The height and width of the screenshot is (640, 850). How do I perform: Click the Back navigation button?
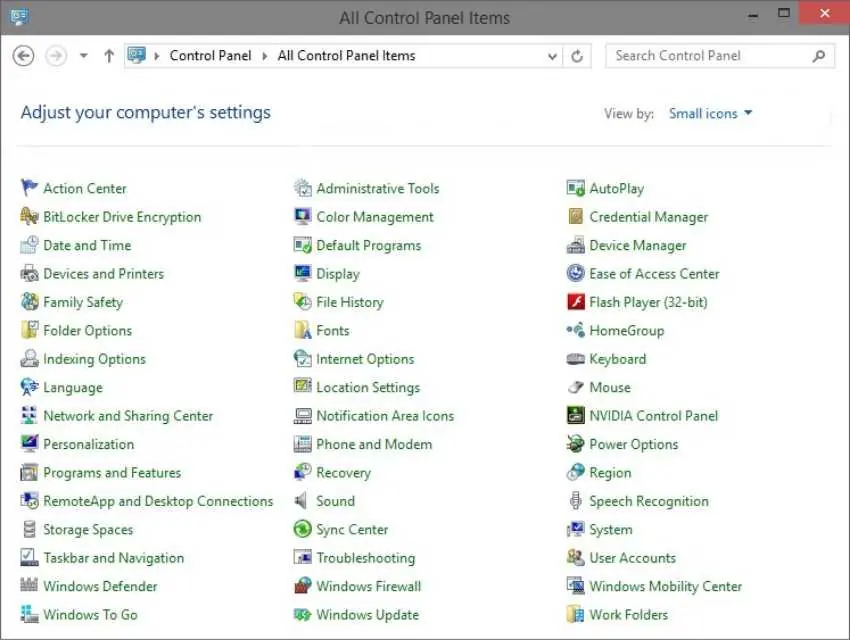(23, 55)
